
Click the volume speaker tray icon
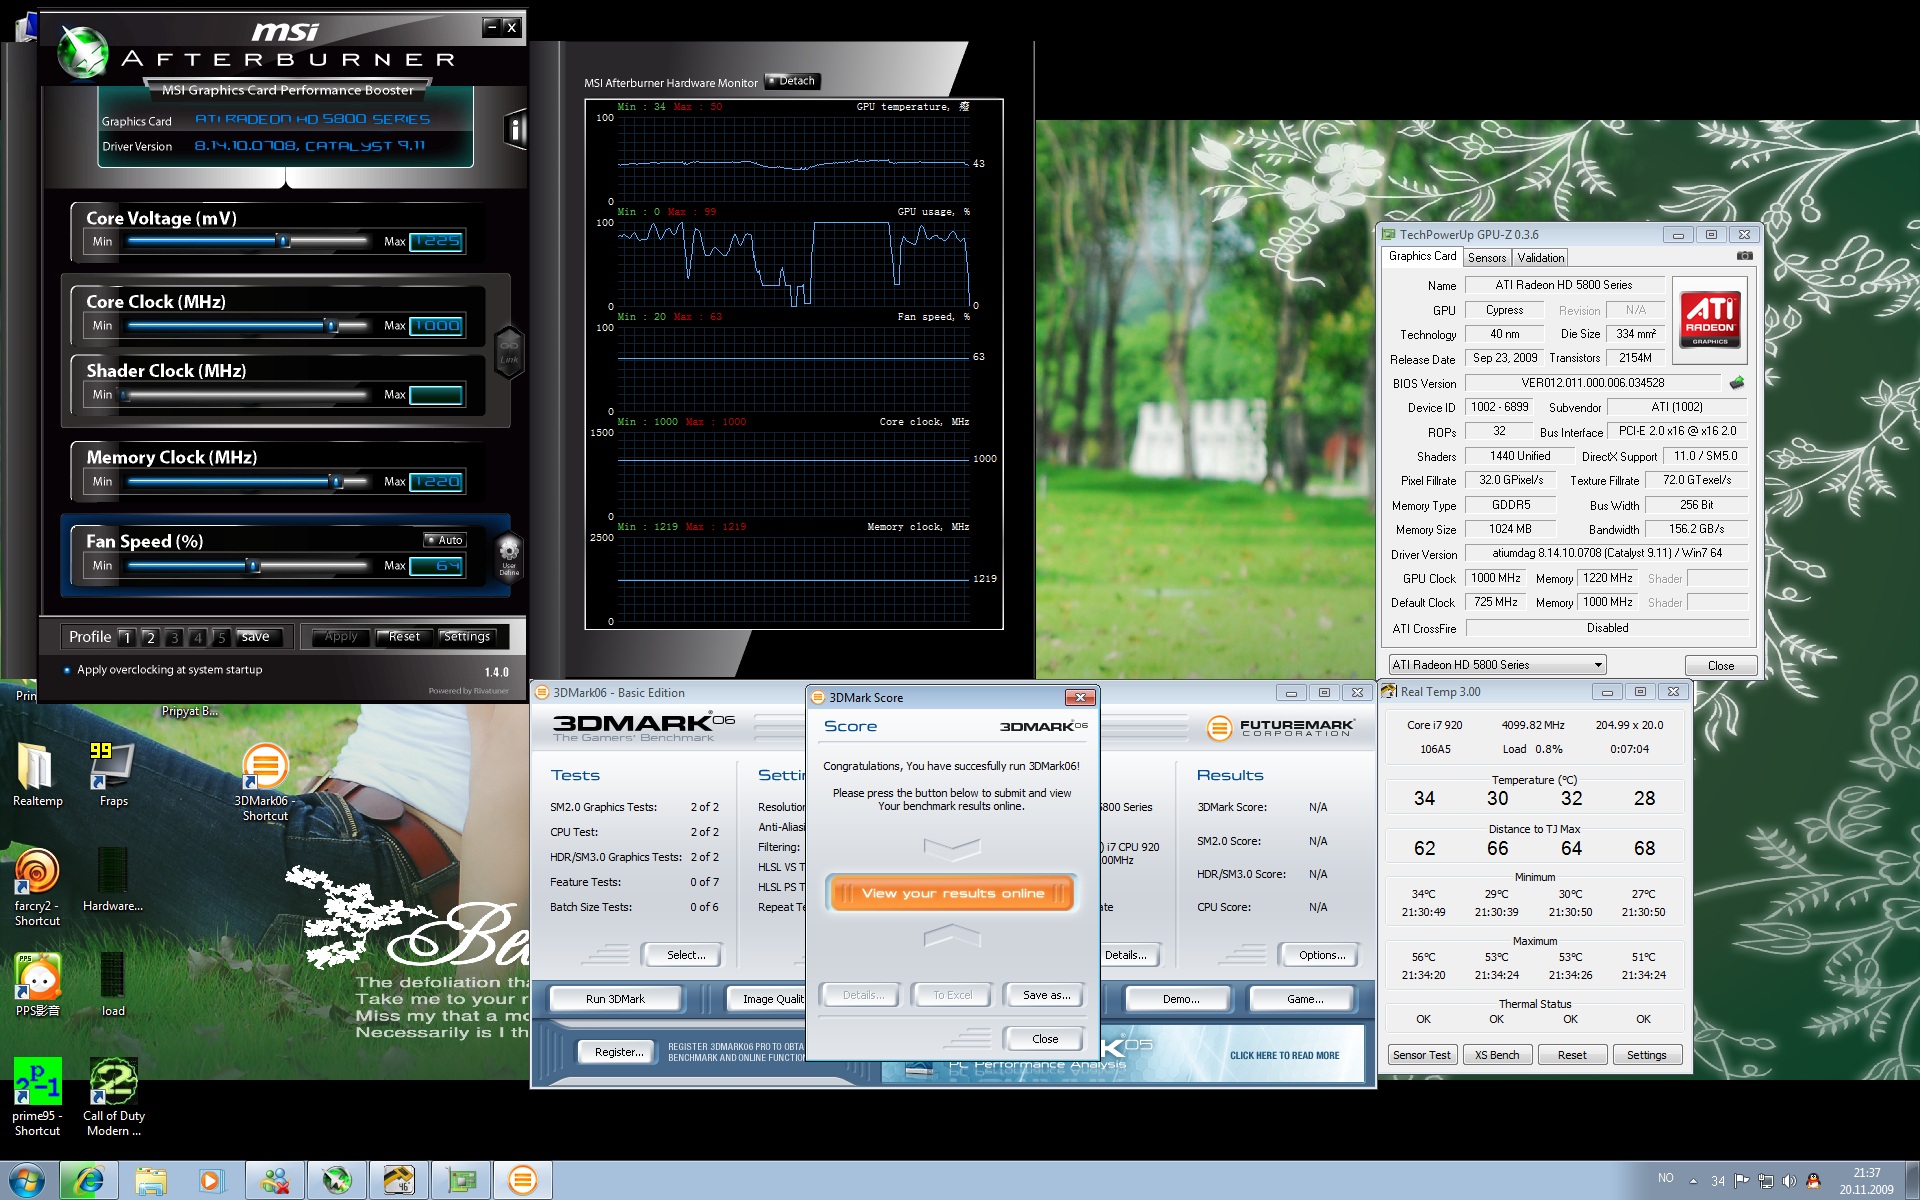pyautogui.click(x=1789, y=1180)
